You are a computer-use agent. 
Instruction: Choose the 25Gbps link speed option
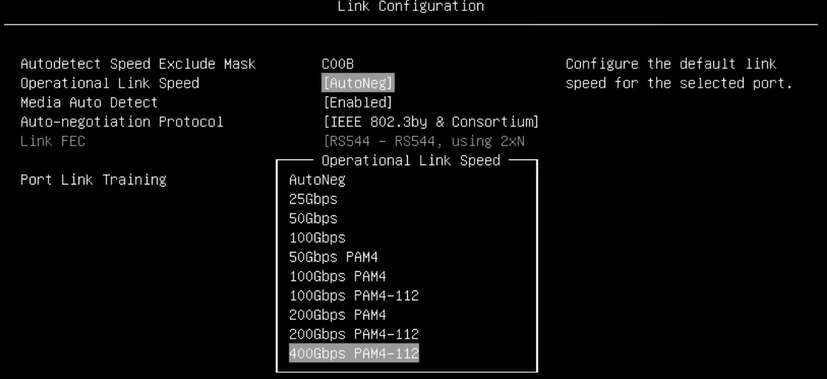(313, 199)
